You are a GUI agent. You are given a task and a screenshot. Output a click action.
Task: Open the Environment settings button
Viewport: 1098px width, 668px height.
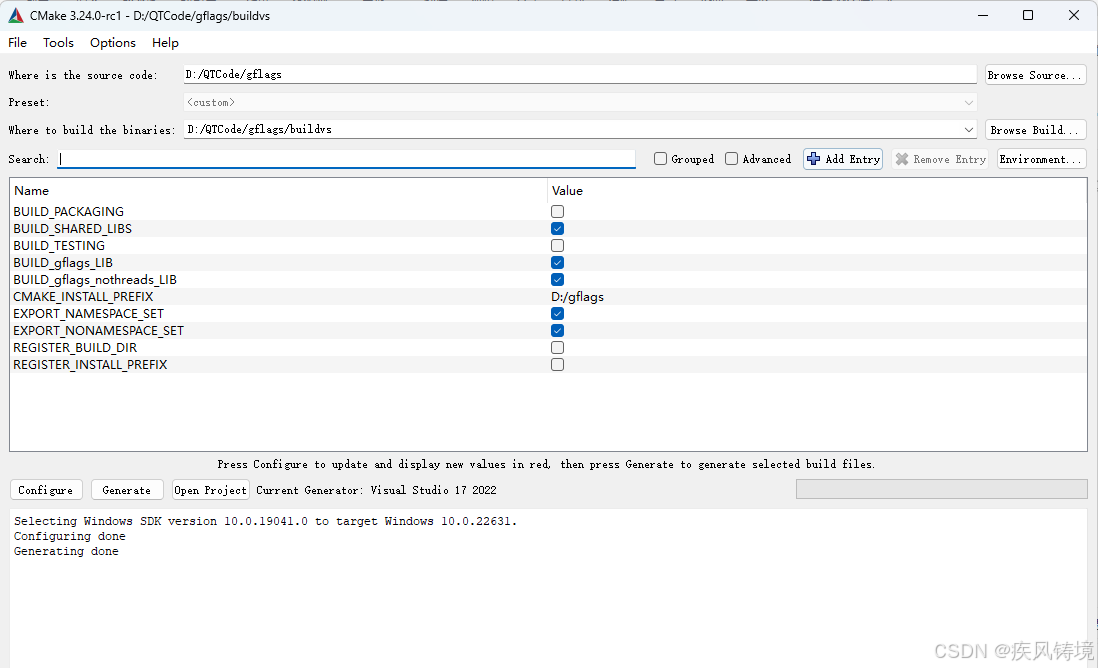1041,159
